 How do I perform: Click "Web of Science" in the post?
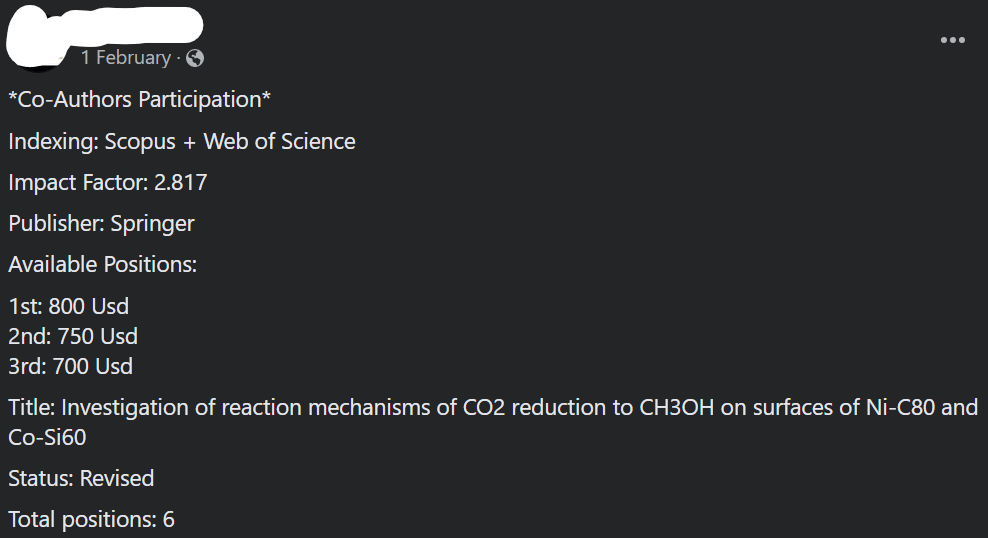279,142
